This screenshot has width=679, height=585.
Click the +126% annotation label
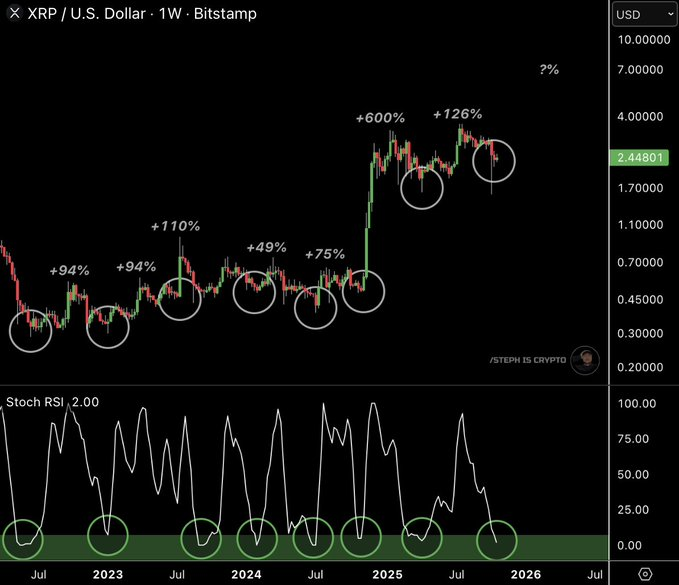point(457,114)
